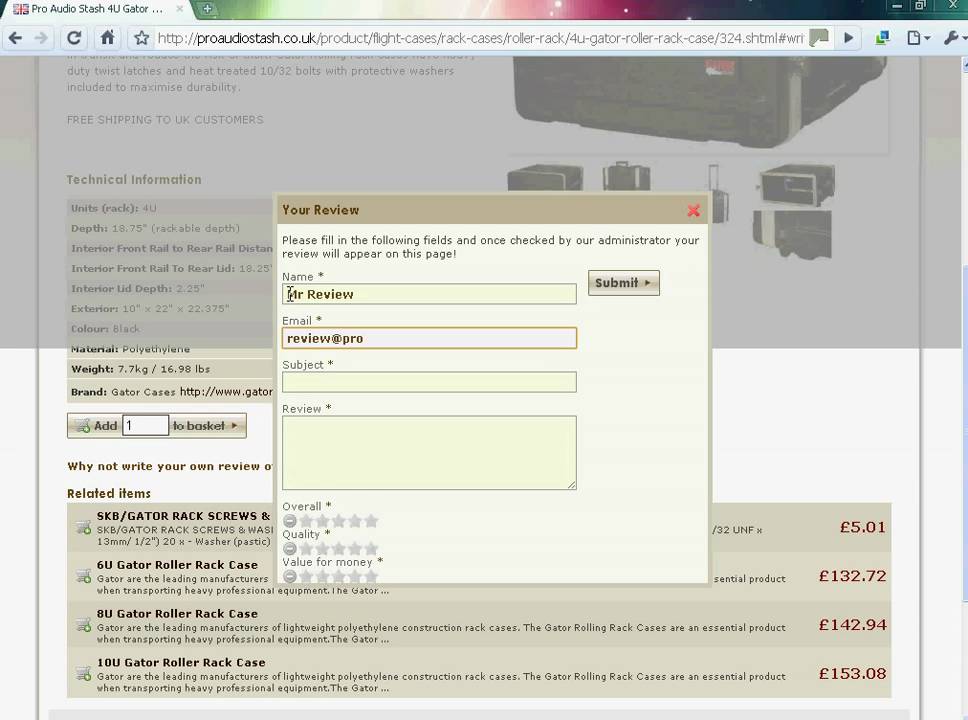
Task: Rate Quality five stars
Action: pos(371,549)
